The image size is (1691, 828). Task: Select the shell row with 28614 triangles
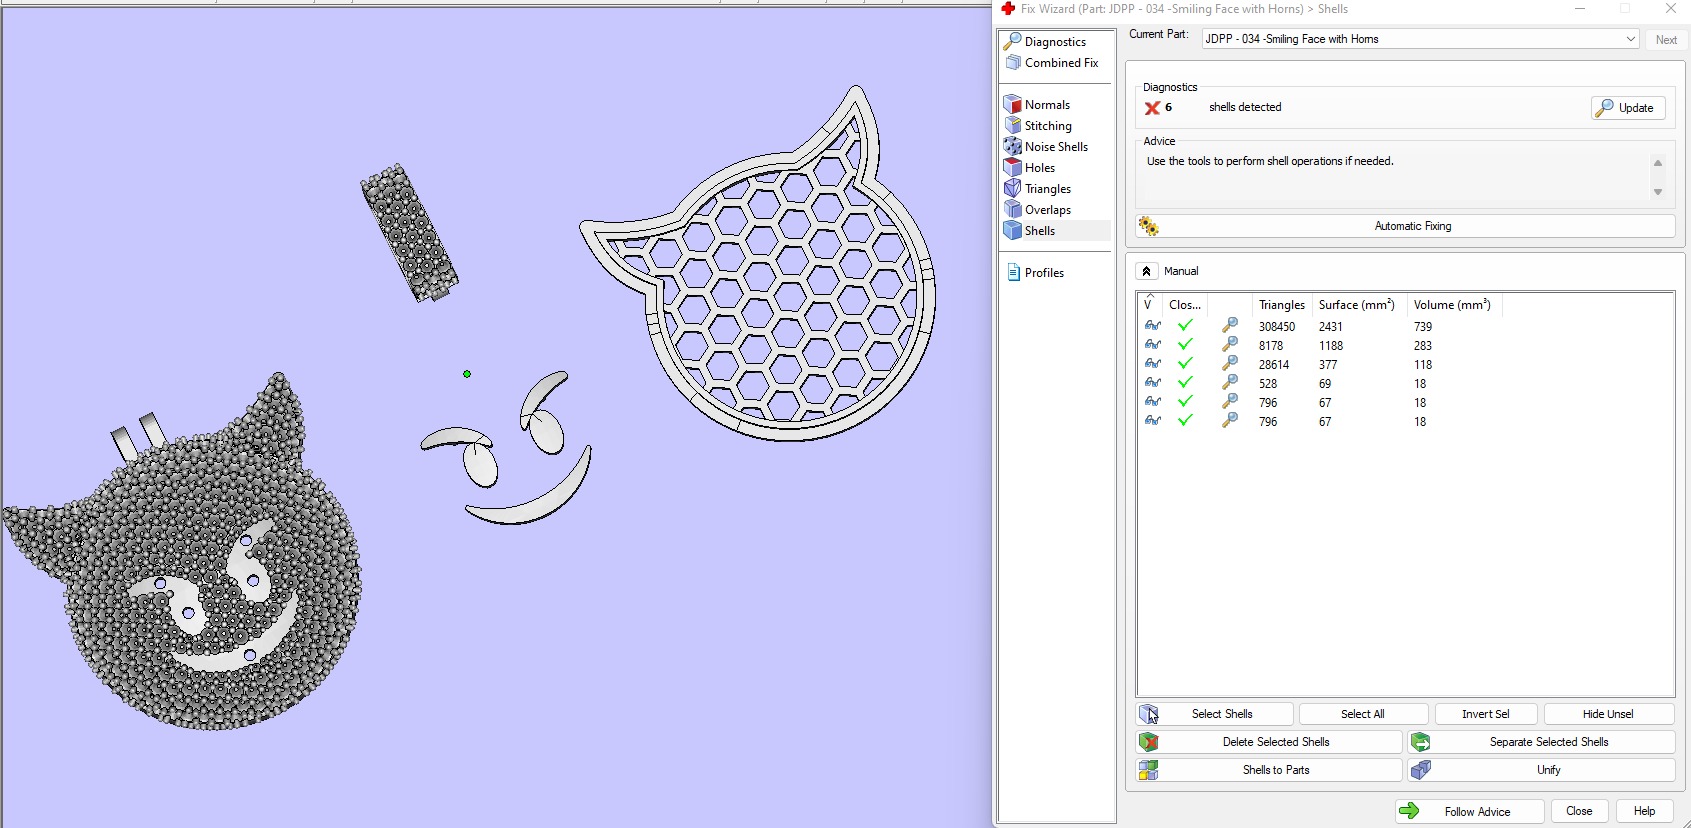coord(1405,365)
